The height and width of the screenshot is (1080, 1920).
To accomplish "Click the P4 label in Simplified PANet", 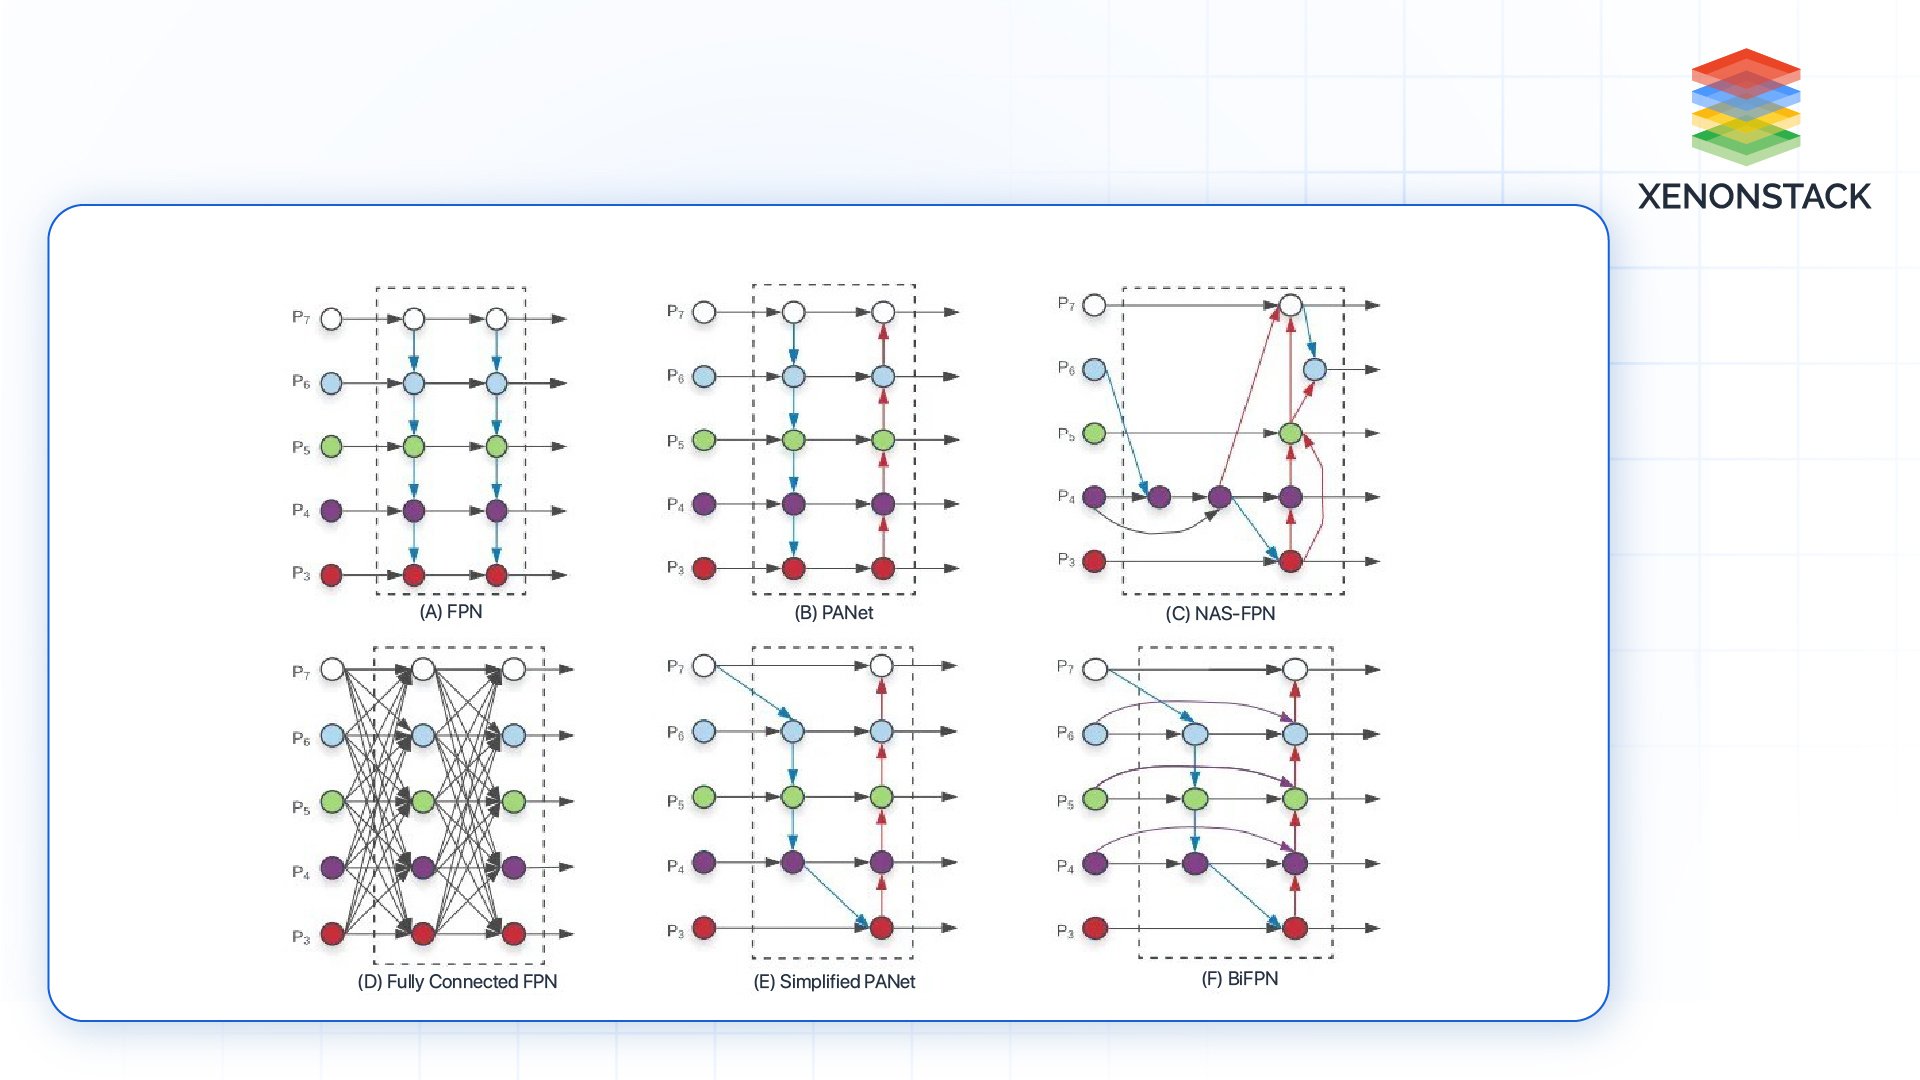I will [676, 867].
